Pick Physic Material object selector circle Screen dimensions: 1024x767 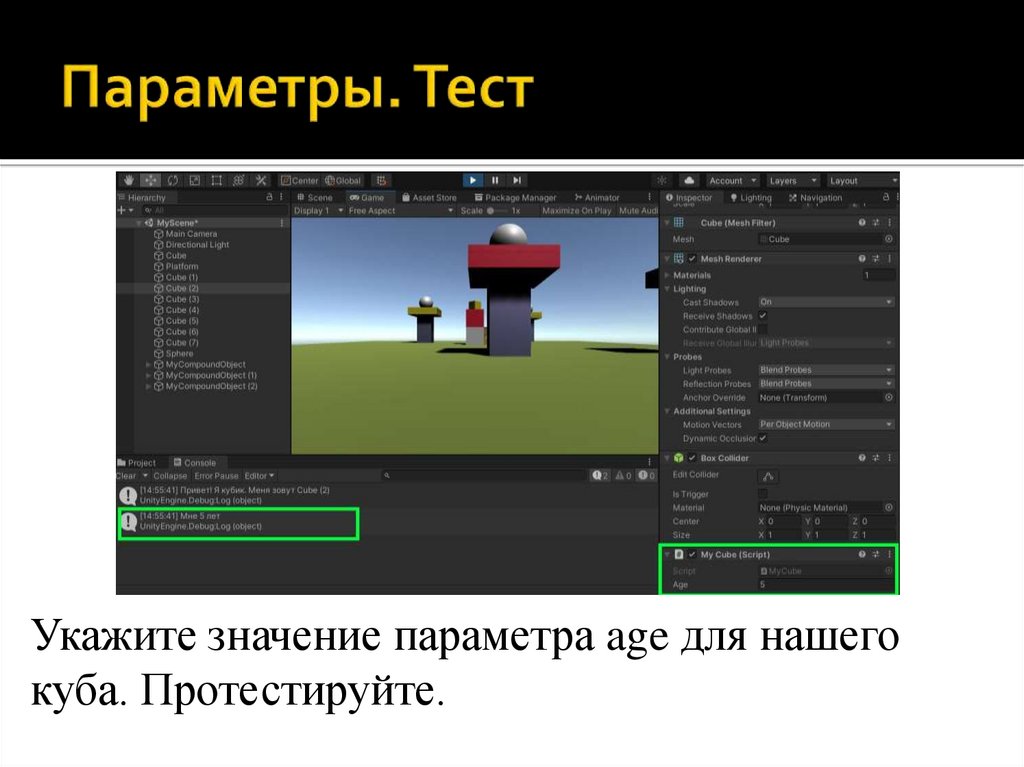[x=889, y=507]
